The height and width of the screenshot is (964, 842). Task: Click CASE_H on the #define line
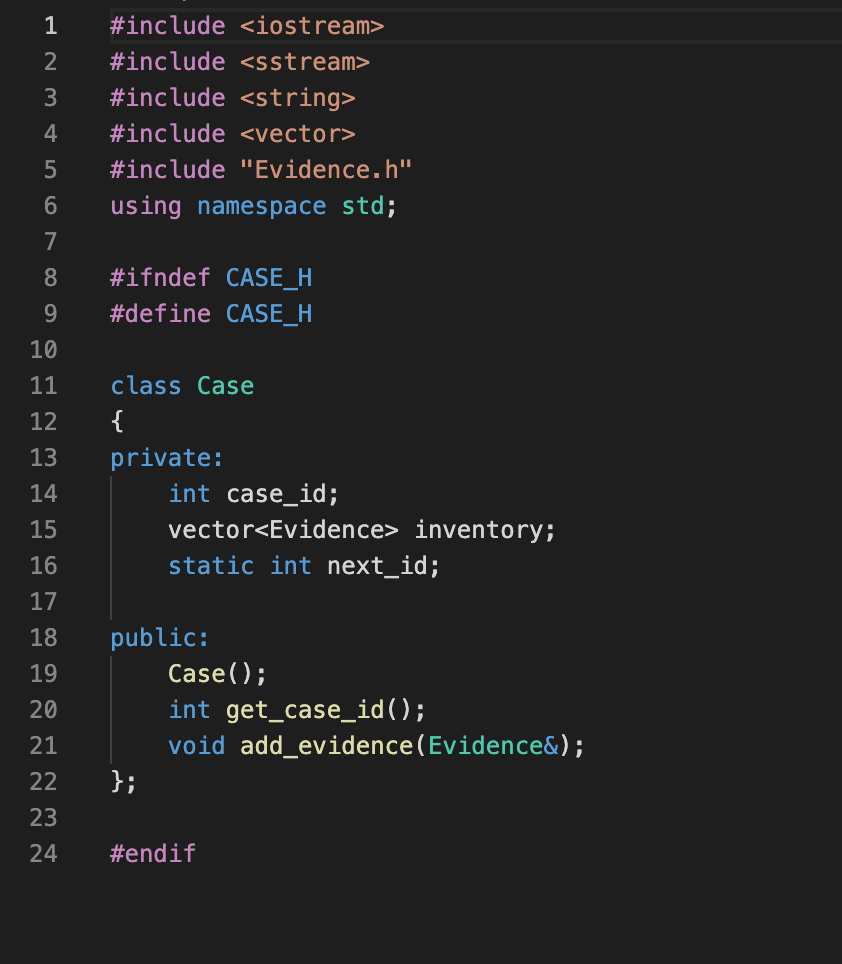point(269,314)
